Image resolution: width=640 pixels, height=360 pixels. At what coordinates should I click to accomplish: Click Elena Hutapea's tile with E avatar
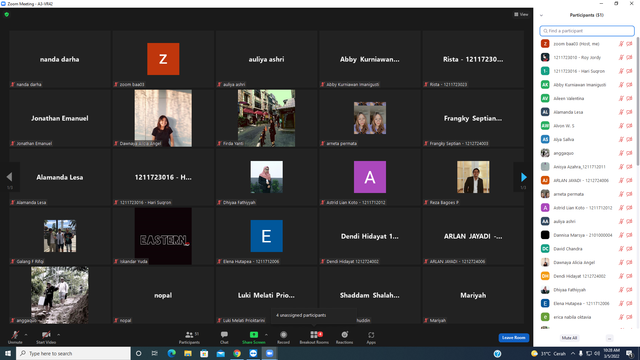point(266,236)
